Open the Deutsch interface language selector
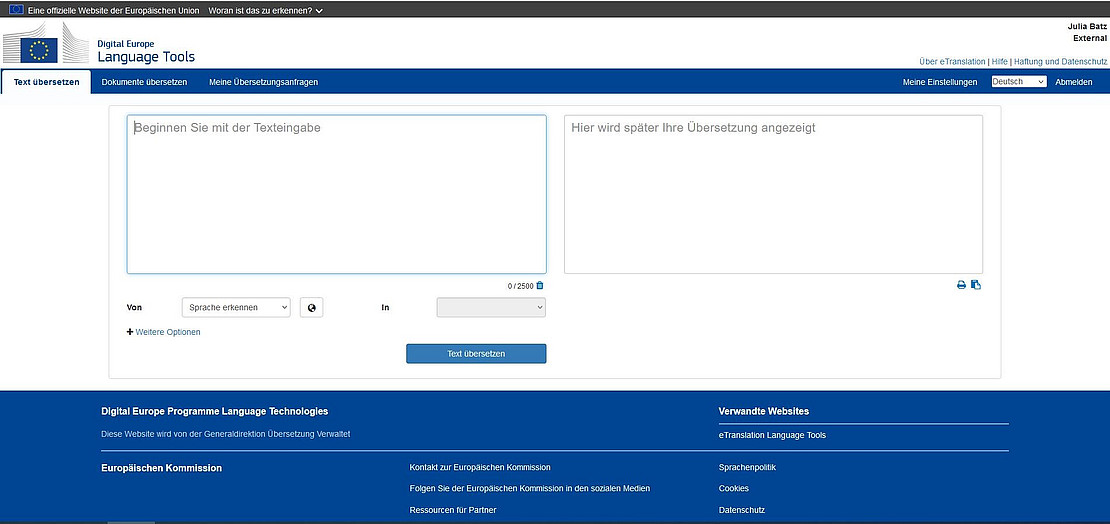Viewport: 1110px width, 524px height. coord(1018,82)
